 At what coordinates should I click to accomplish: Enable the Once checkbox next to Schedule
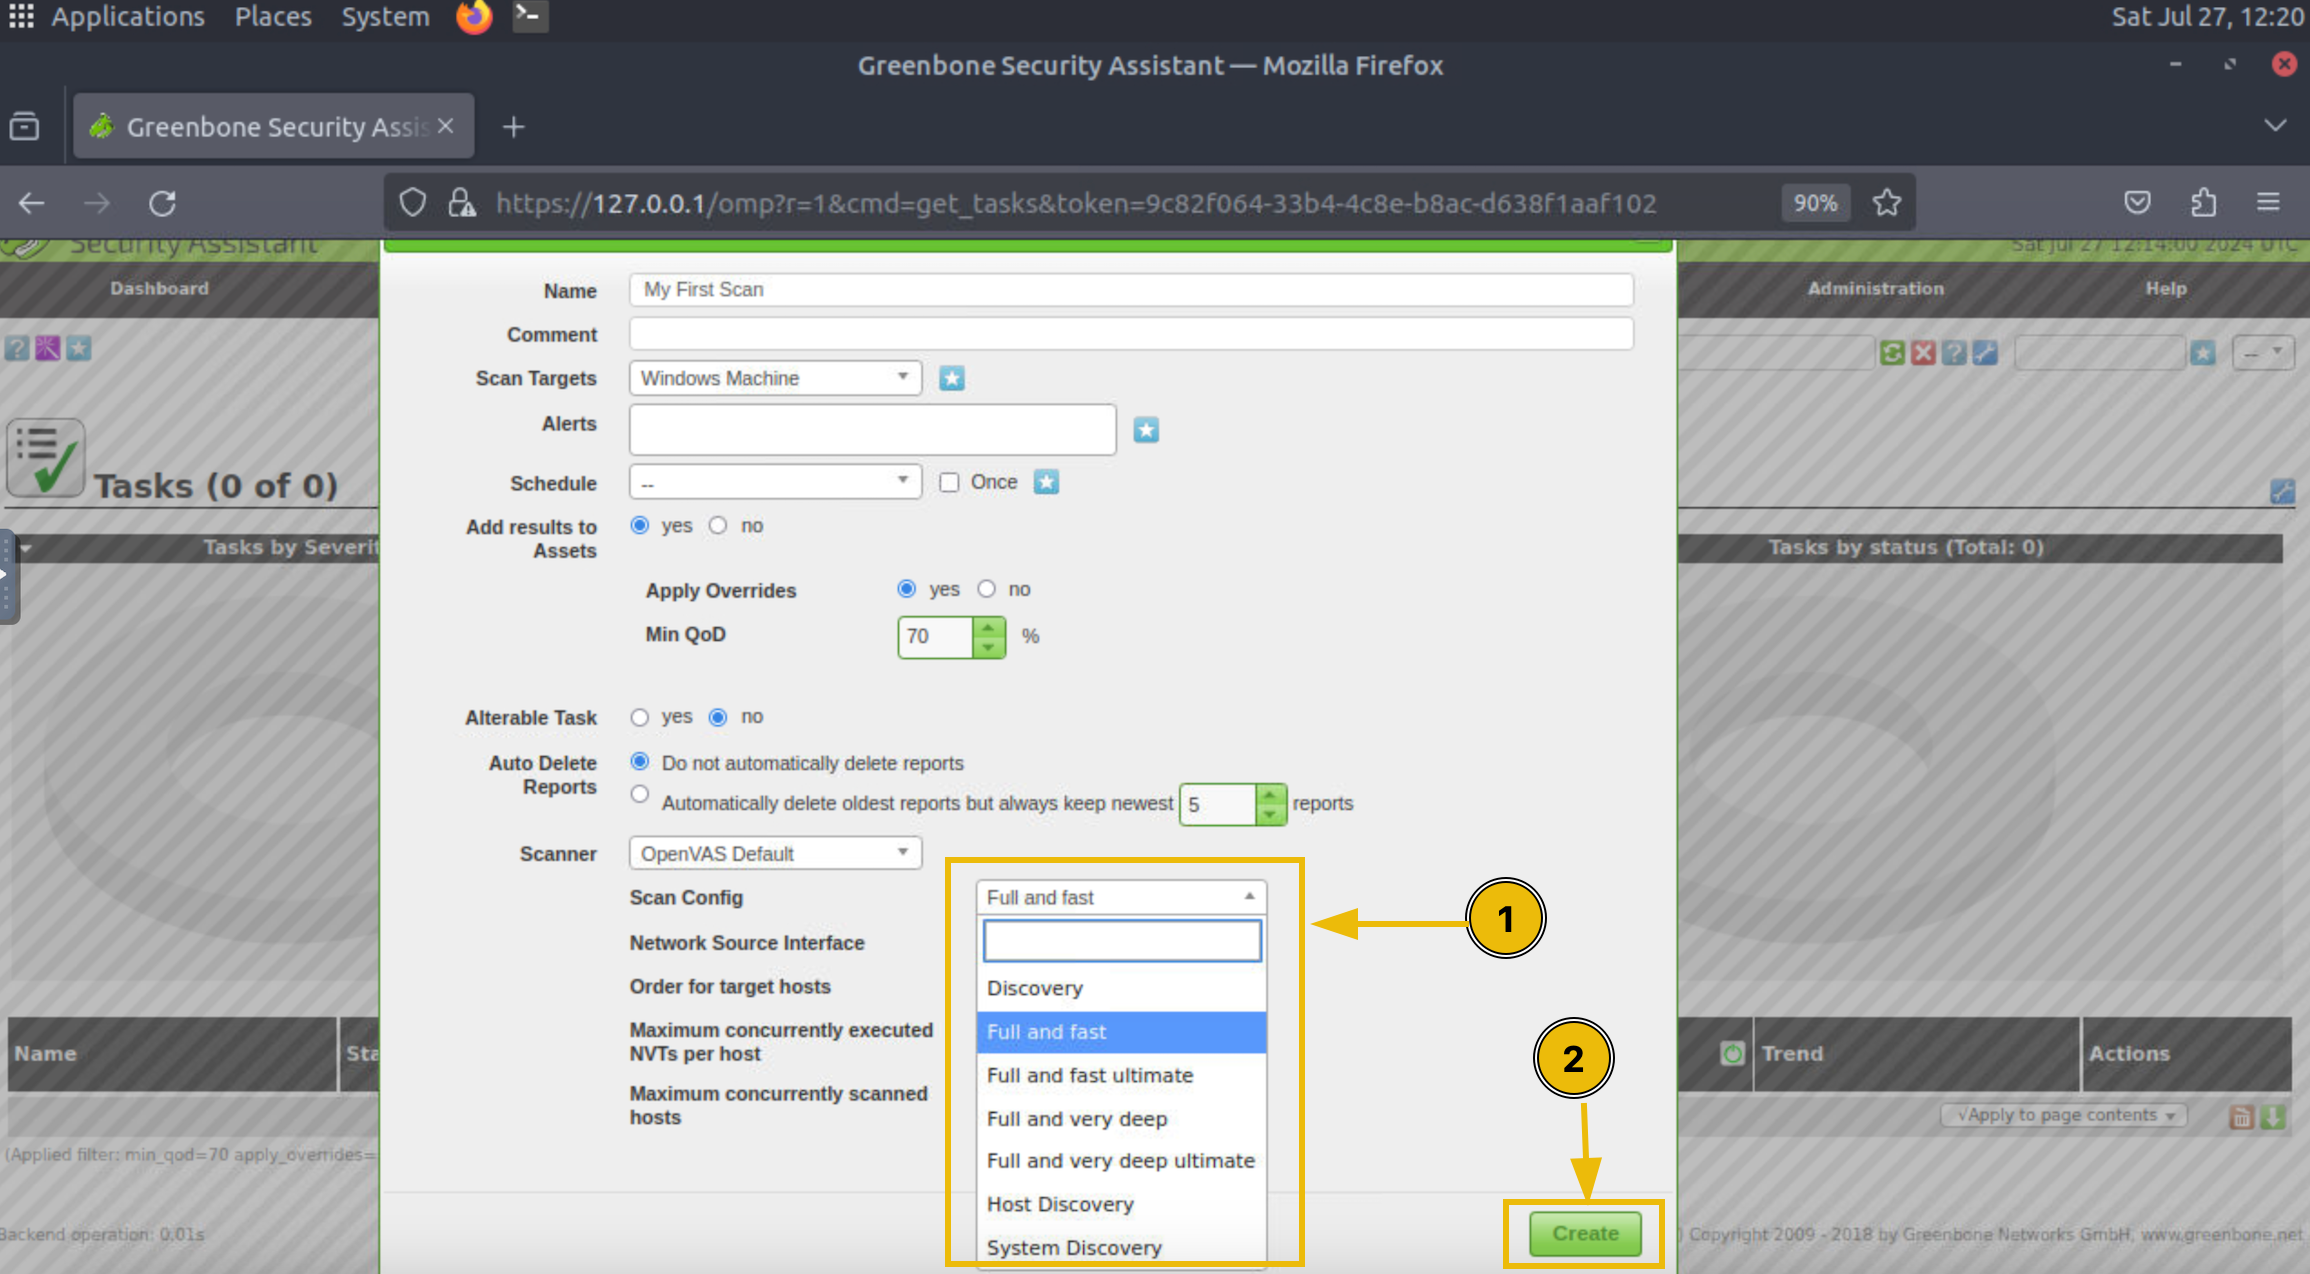click(949, 482)
